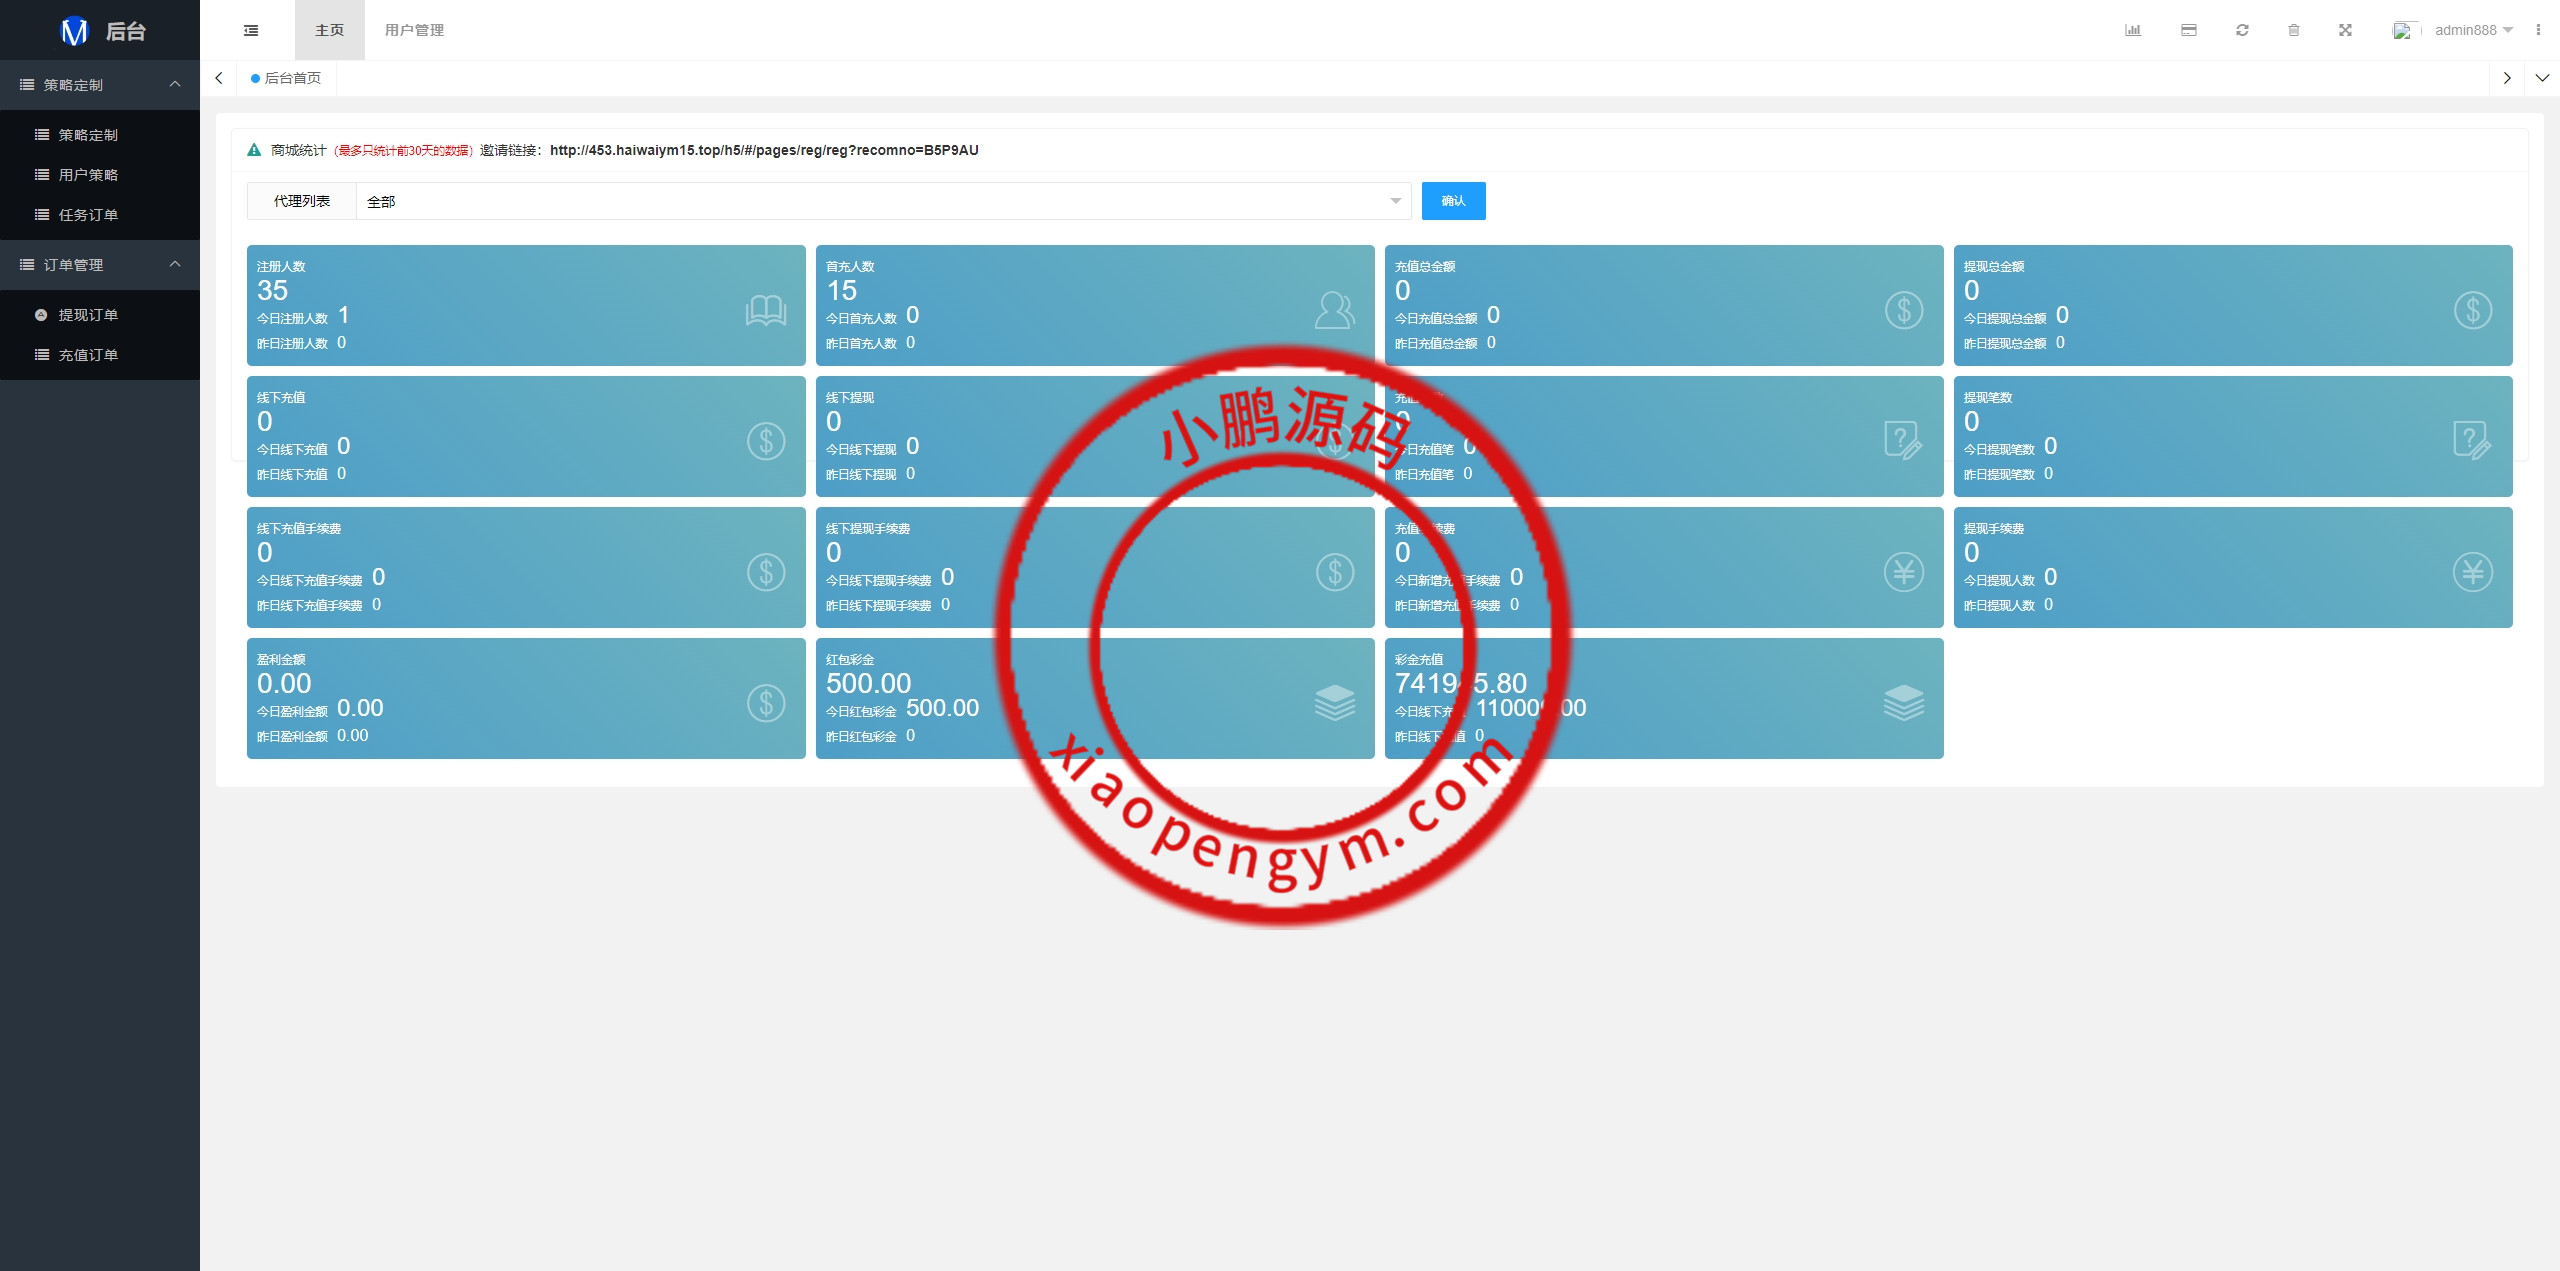Click the M logo in sidebar
The height and width of the screenshot is (1271, 2560).
pyautogui.click(x=75, y=31)
